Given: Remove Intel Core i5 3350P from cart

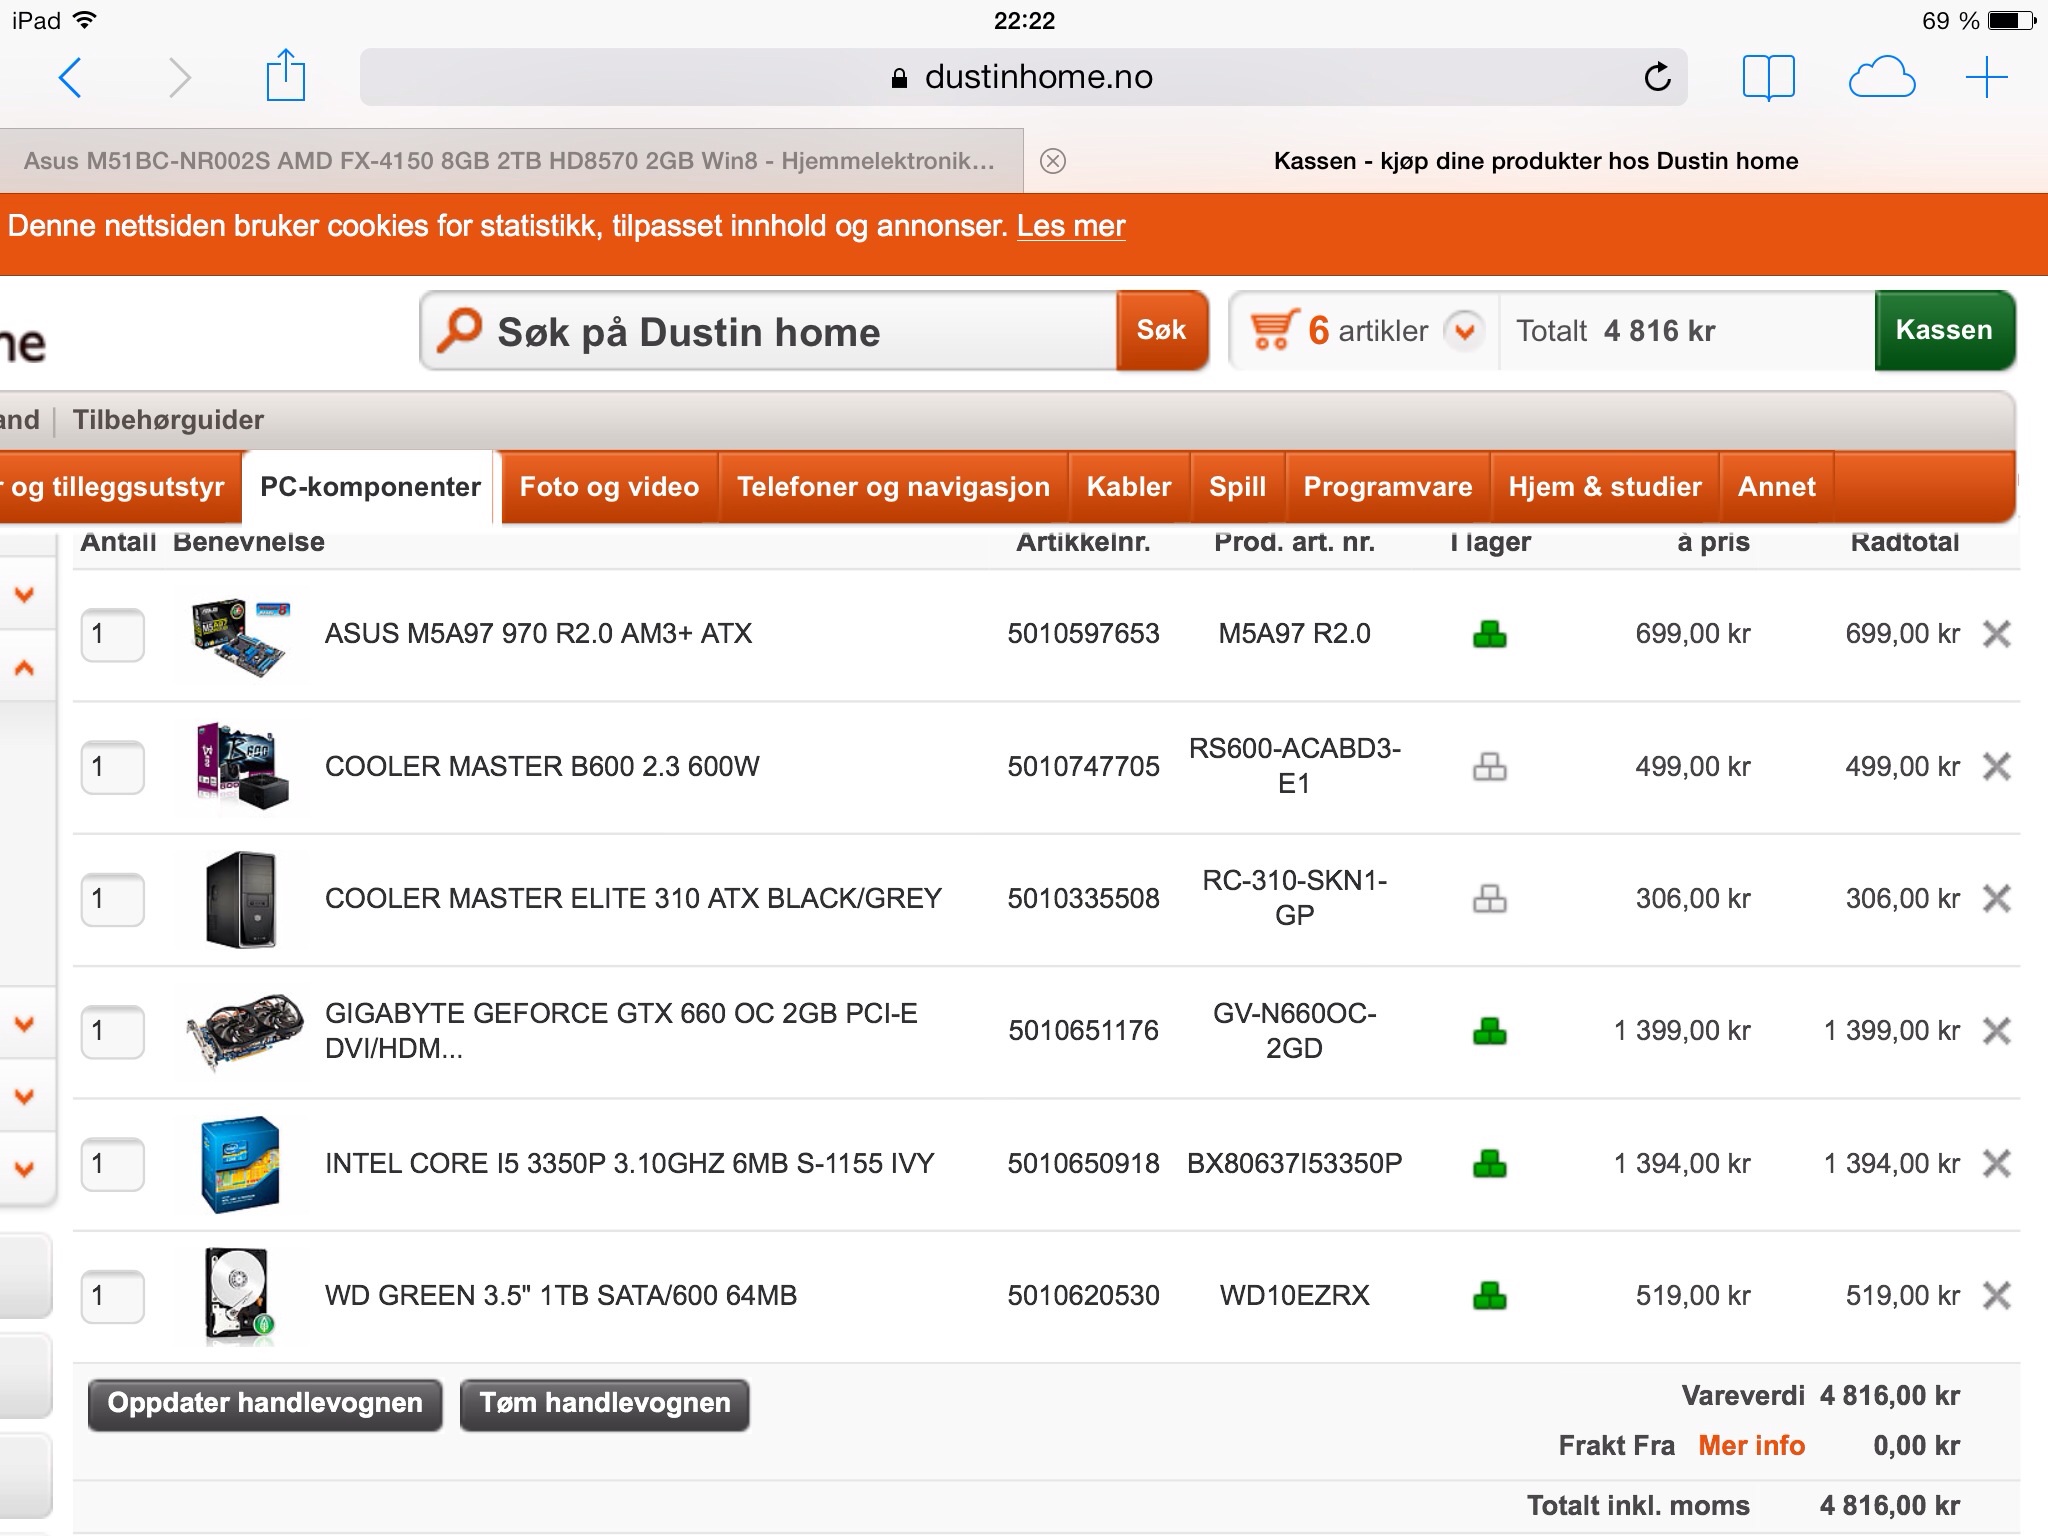Looking at the screenshot, I should coord(1996,1164).
